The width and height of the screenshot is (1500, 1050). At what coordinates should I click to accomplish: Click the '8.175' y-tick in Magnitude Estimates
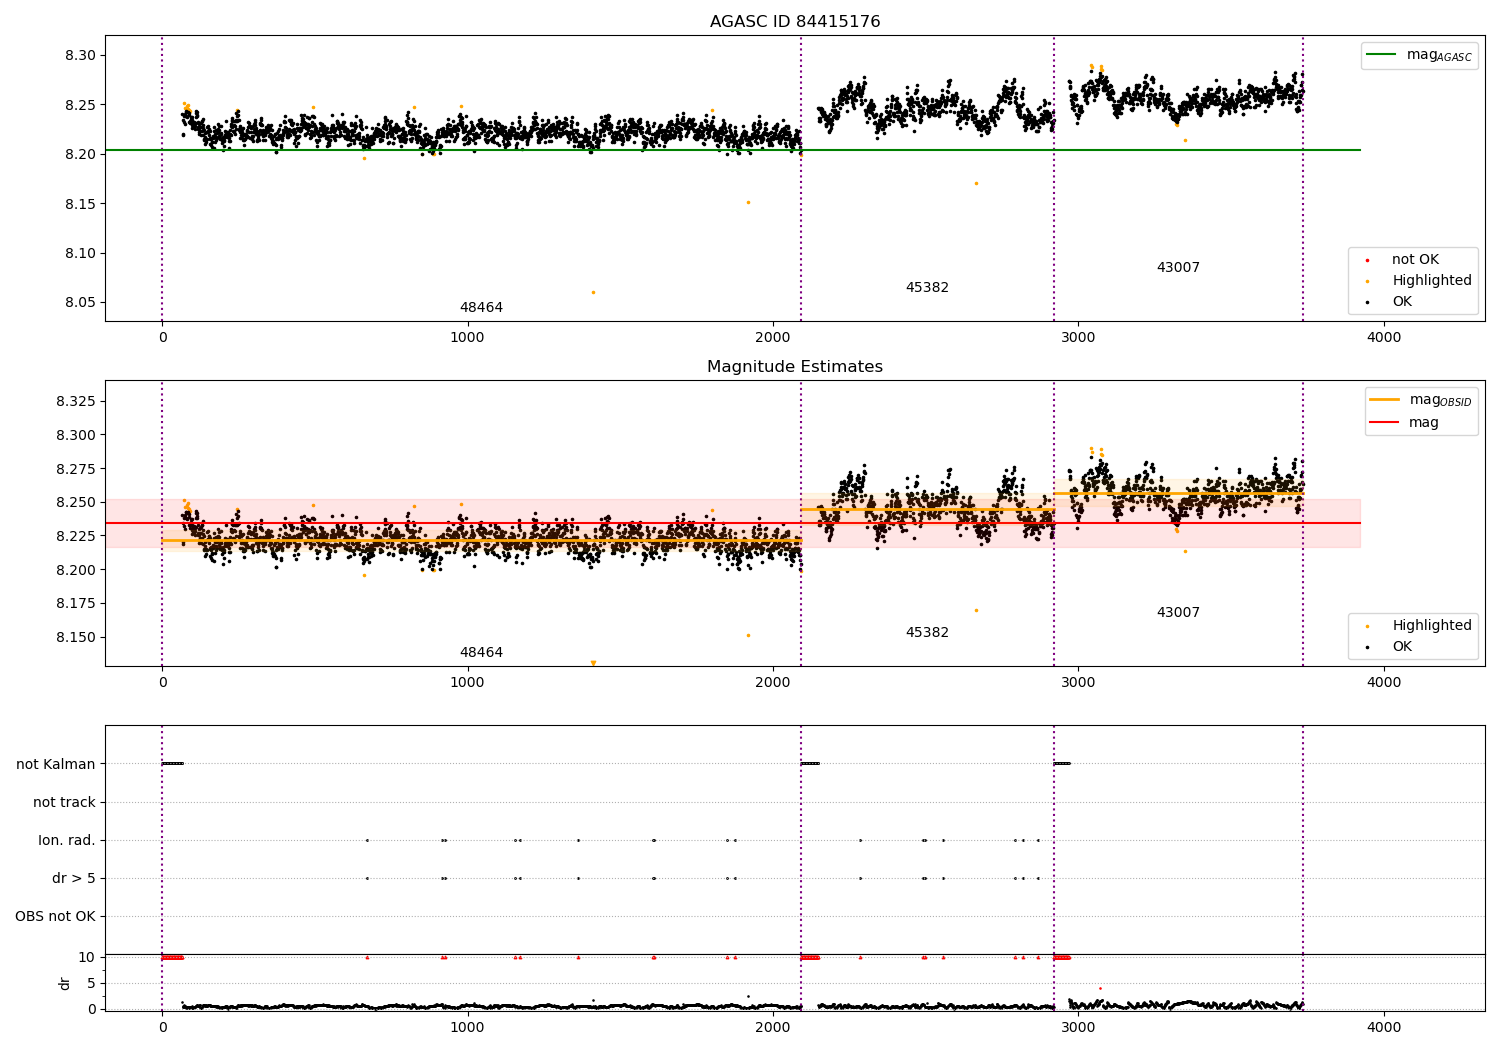point(76,603)
